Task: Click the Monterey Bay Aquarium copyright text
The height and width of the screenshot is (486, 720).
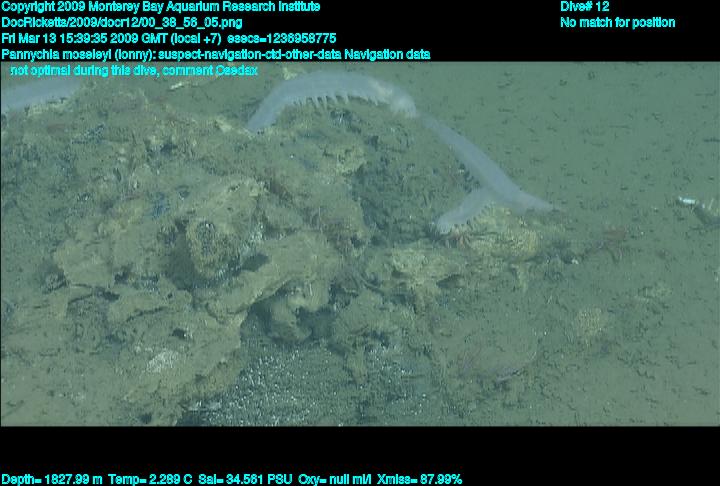Action: pos(160,6)
